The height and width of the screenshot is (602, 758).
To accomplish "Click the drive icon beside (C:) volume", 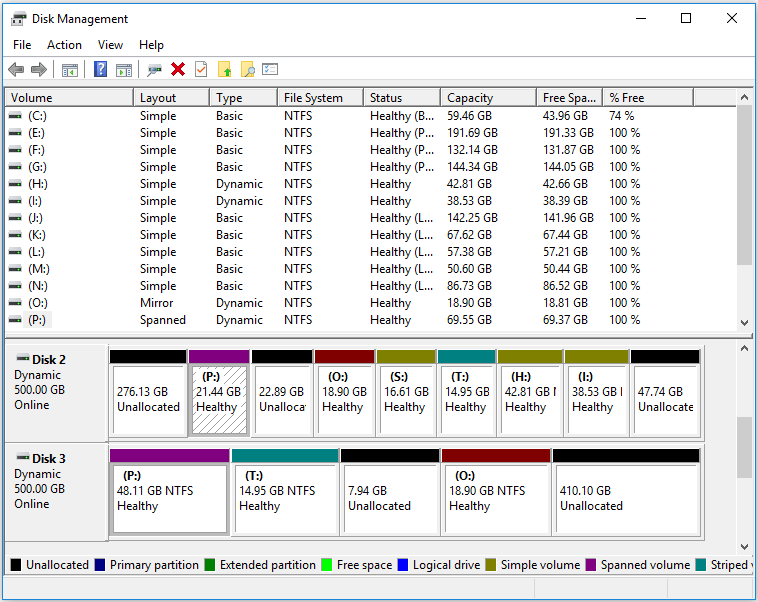I will (15, 116).
